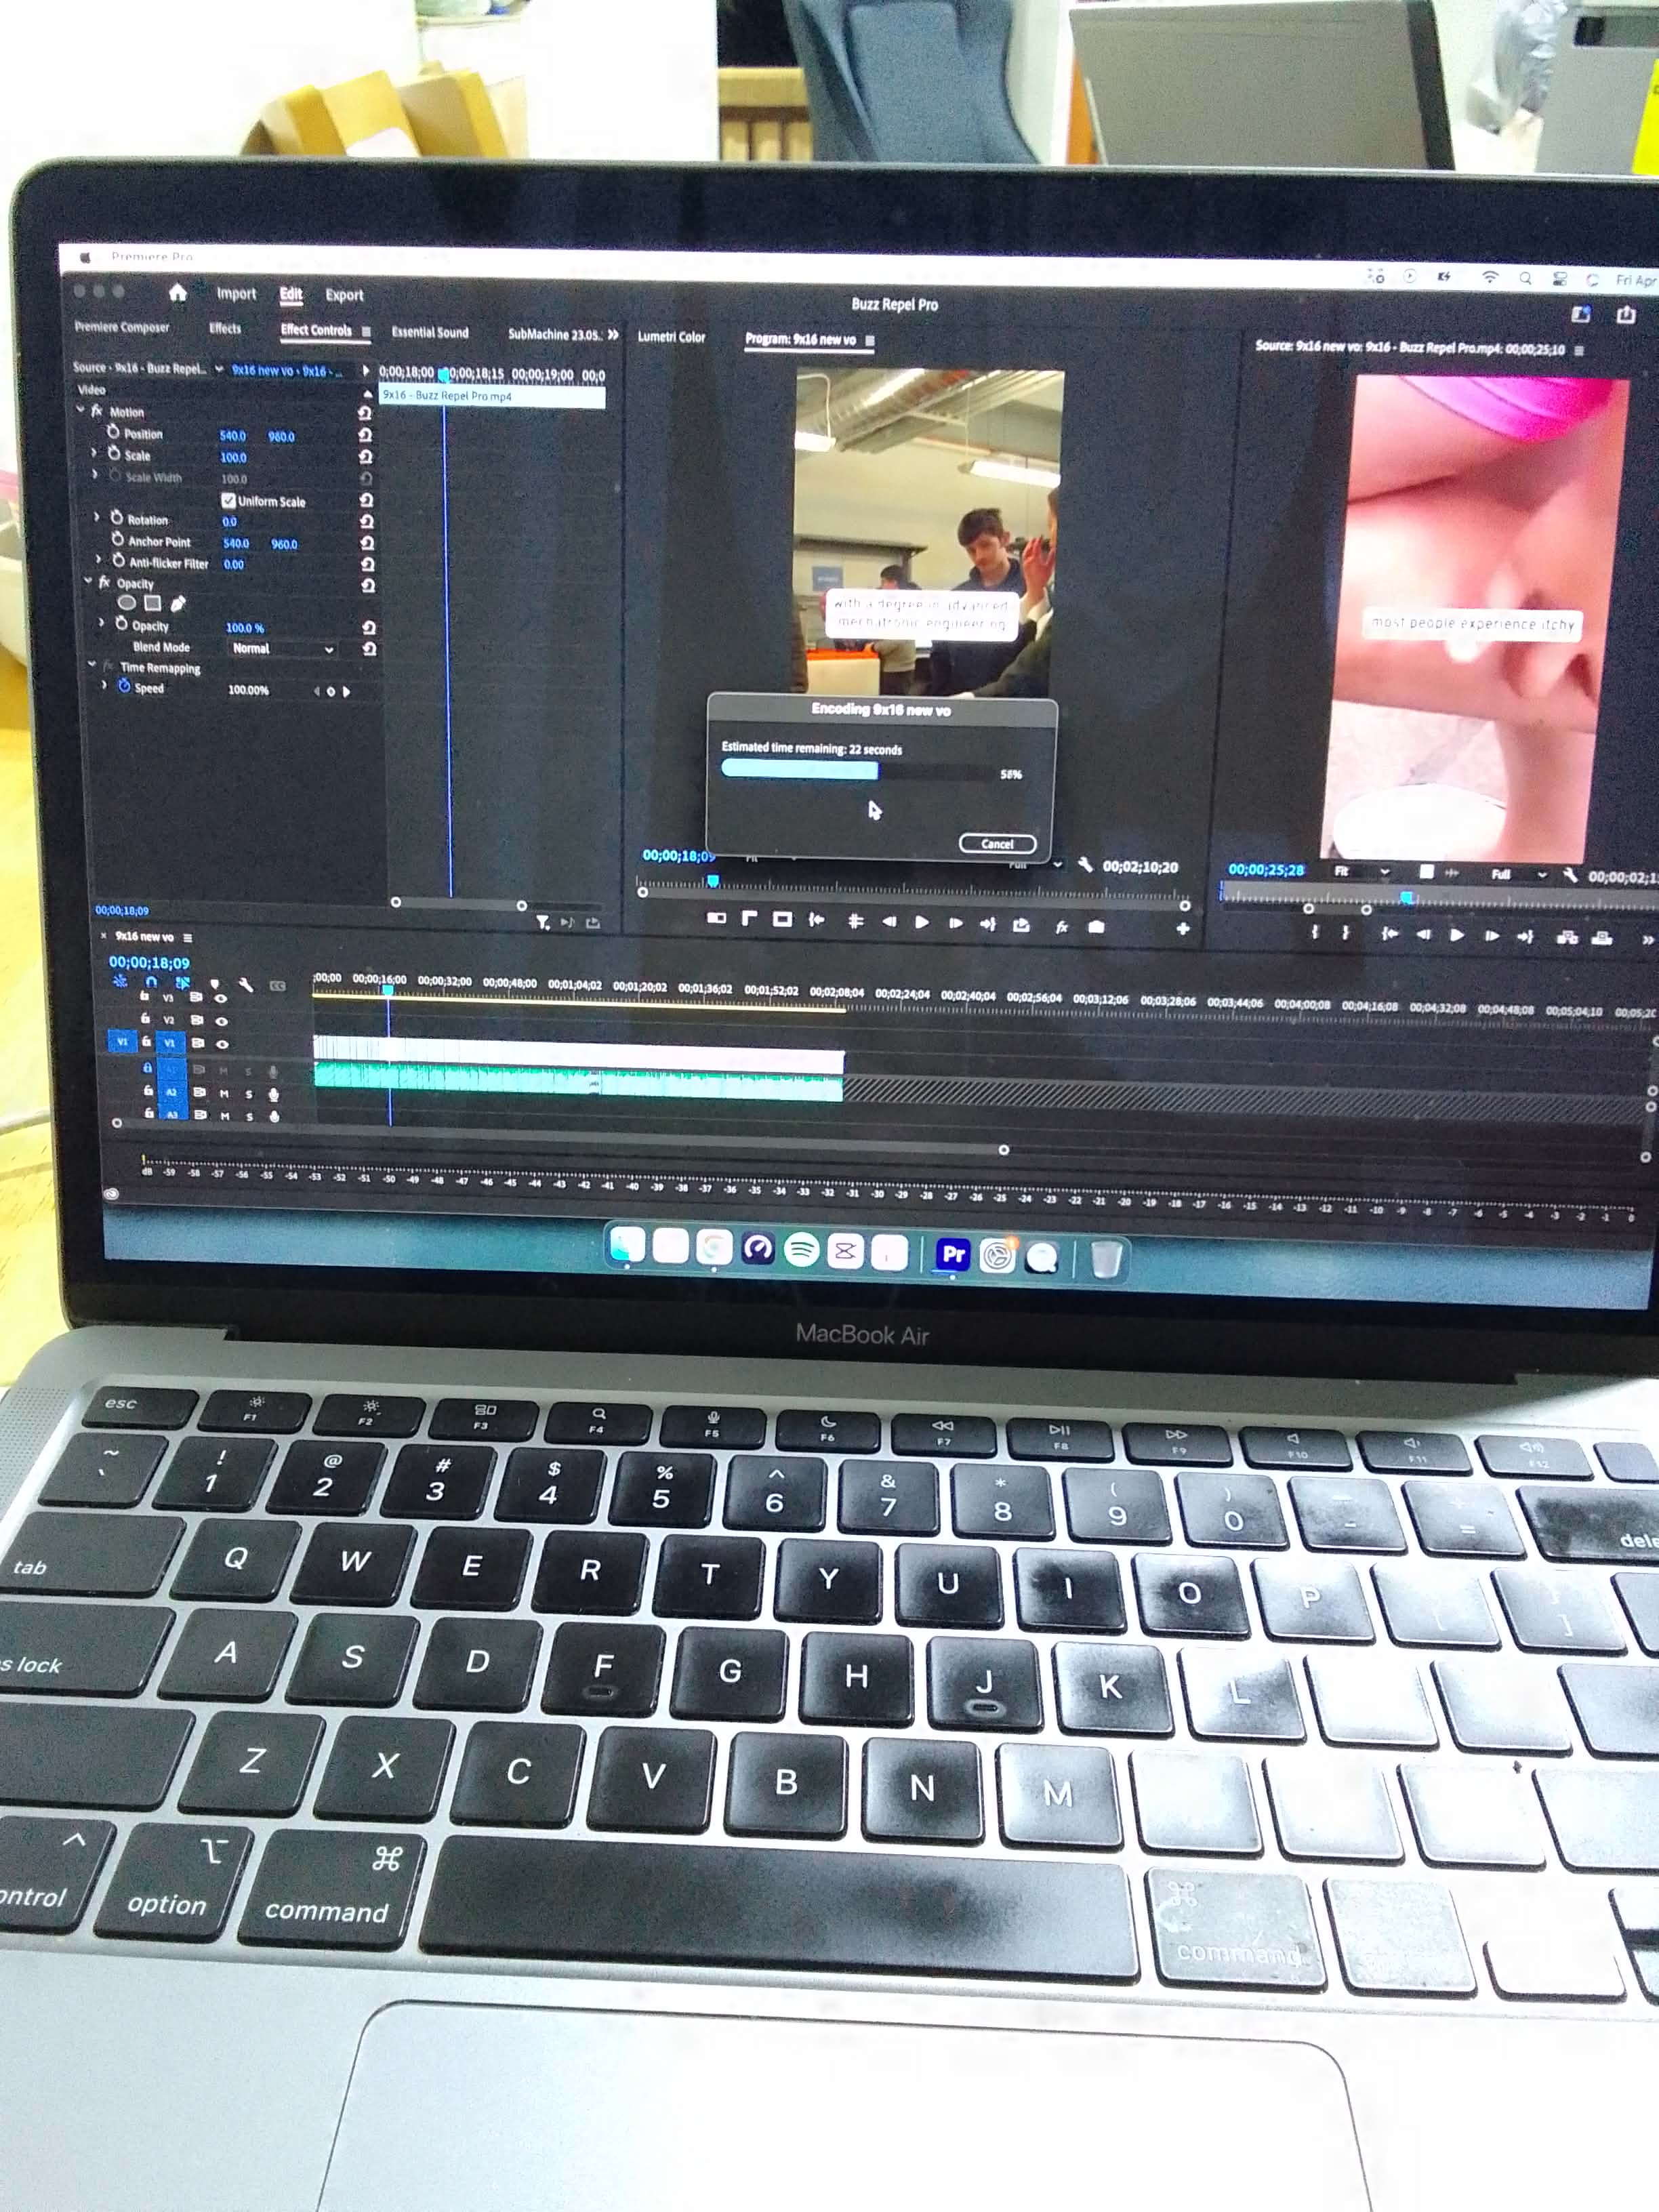Solo audio track A2
Viewport: 1659px width, 2212px height.
(249, 1094)
